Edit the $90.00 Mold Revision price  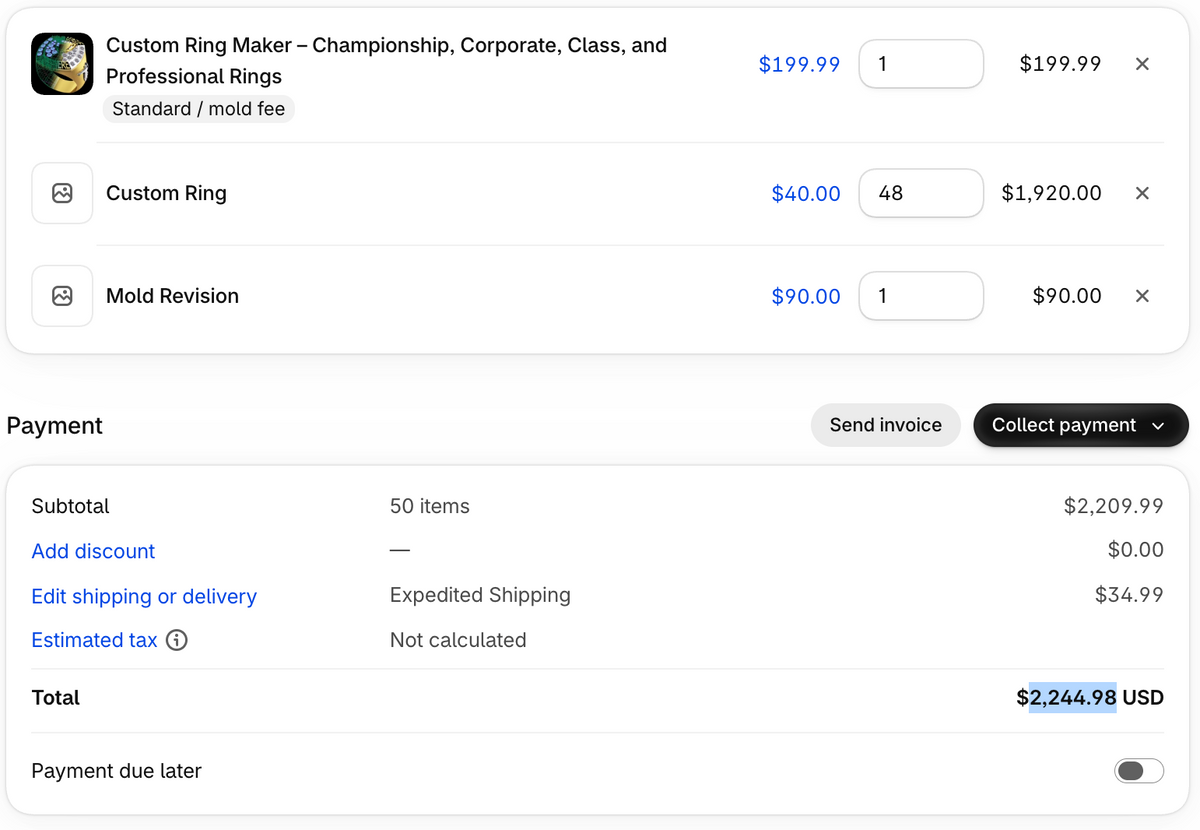tap(806, 296)
